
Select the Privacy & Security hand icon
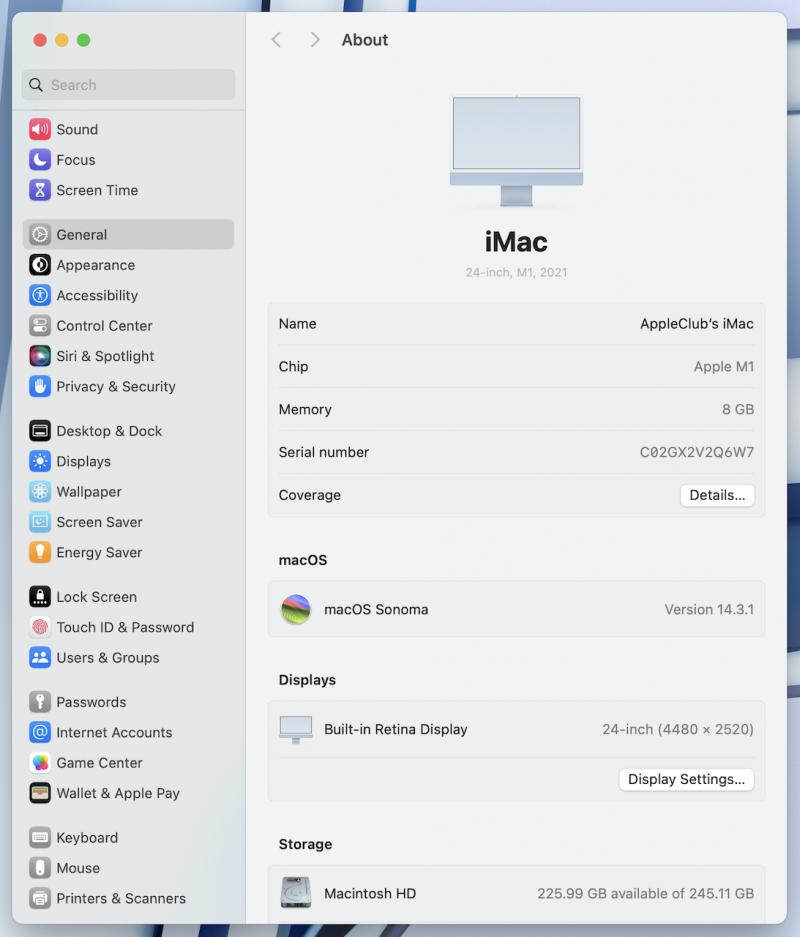point(40,387)
